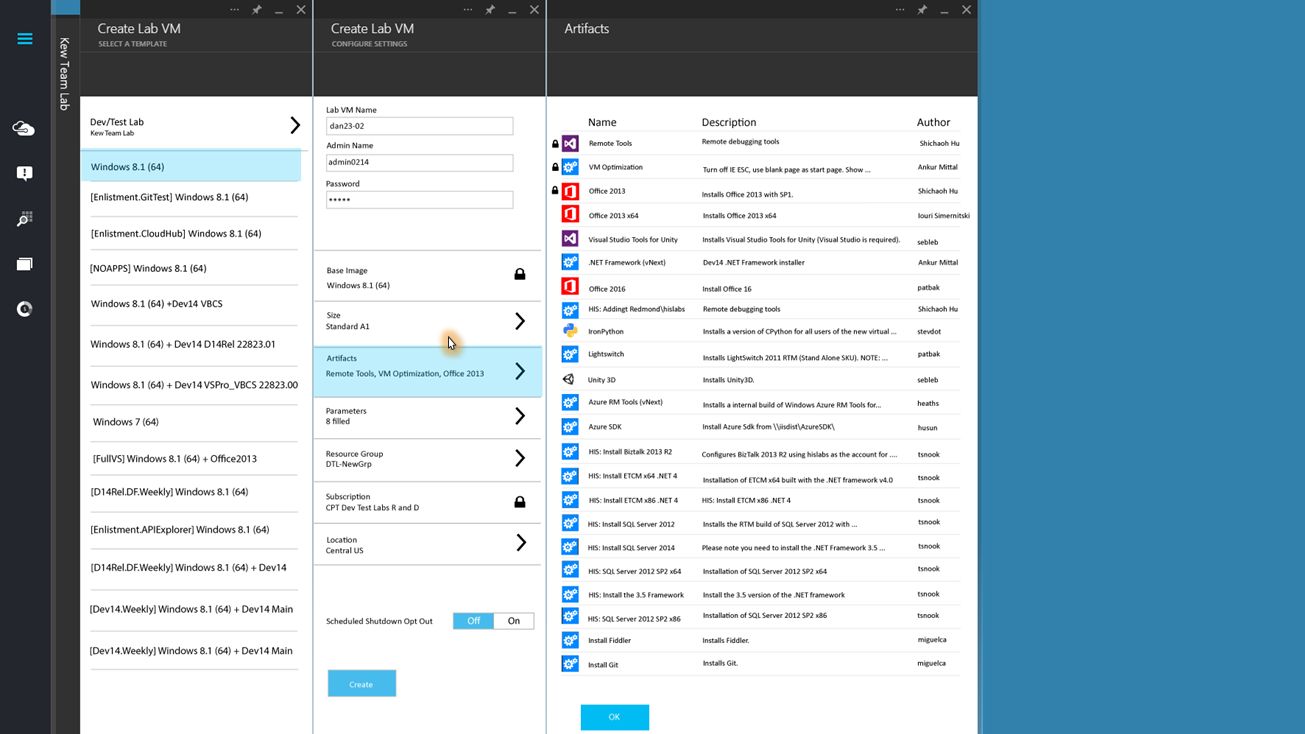The image size is (1305, 734).
Task: Click the Install Git icon
Action: (x=570, y=664)
